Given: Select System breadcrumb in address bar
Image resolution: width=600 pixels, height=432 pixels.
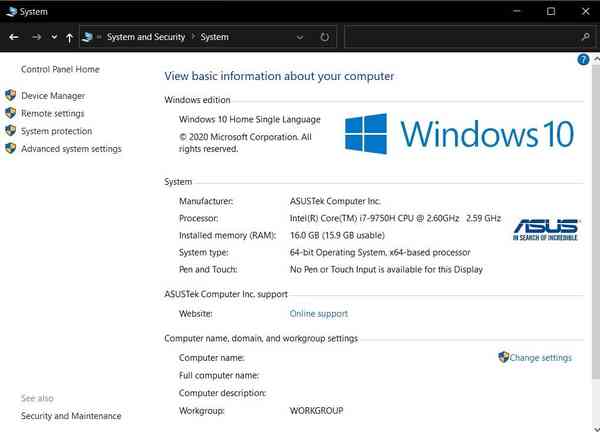Looking at the screenshot, I should point(214,37).
